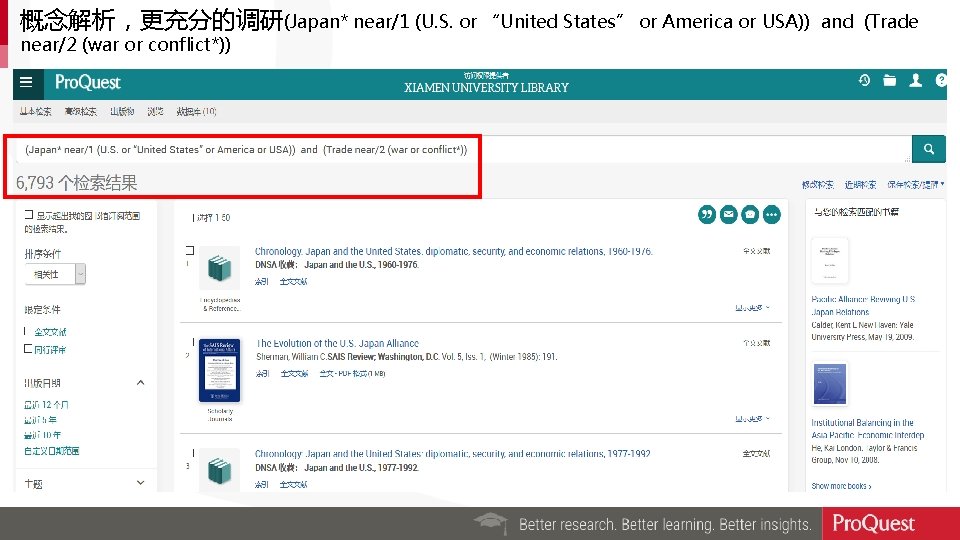Select all results checkbox above list
Screen dimensions: 960x540
(x=193, y=217)
